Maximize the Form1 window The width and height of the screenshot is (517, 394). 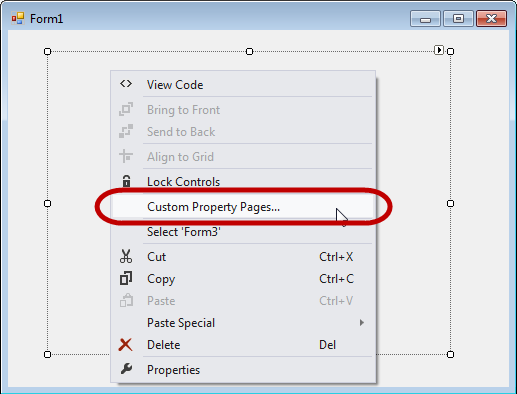(458, 19)
